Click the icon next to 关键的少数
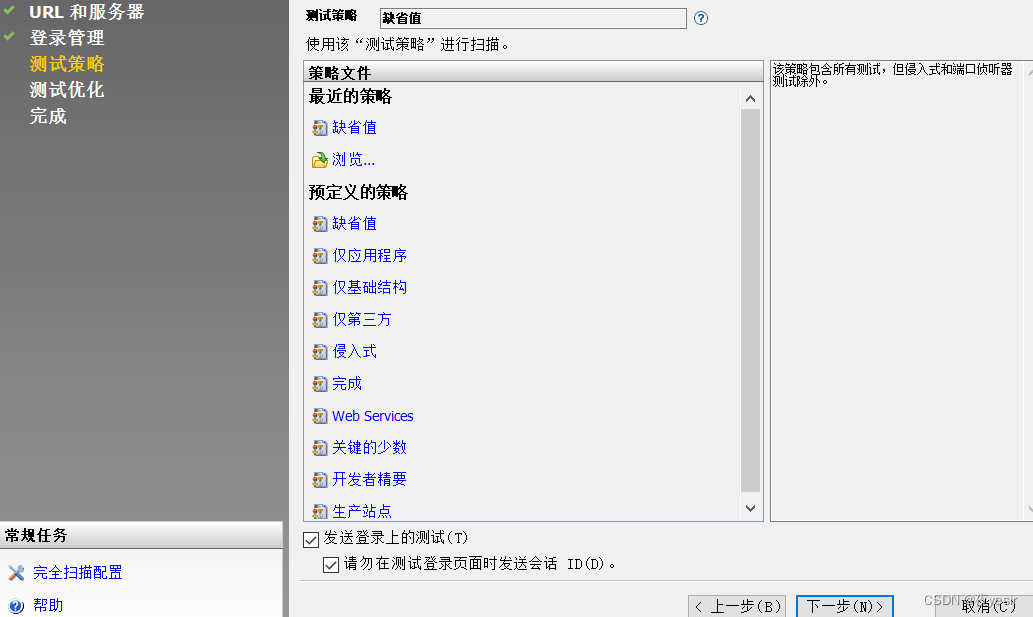Viewport: 1033px width, 617px height. pos(320,448)
